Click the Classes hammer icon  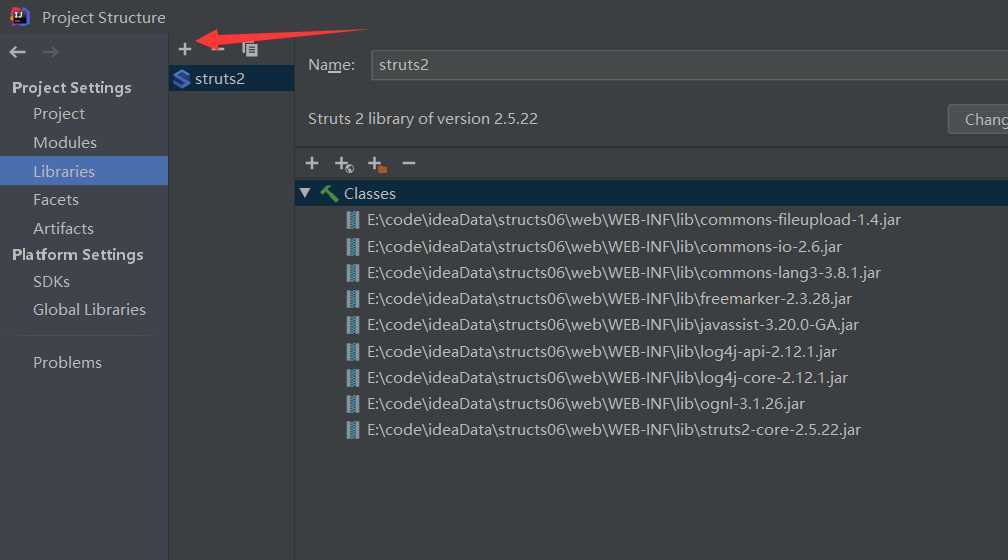click(x=329, y=193)
